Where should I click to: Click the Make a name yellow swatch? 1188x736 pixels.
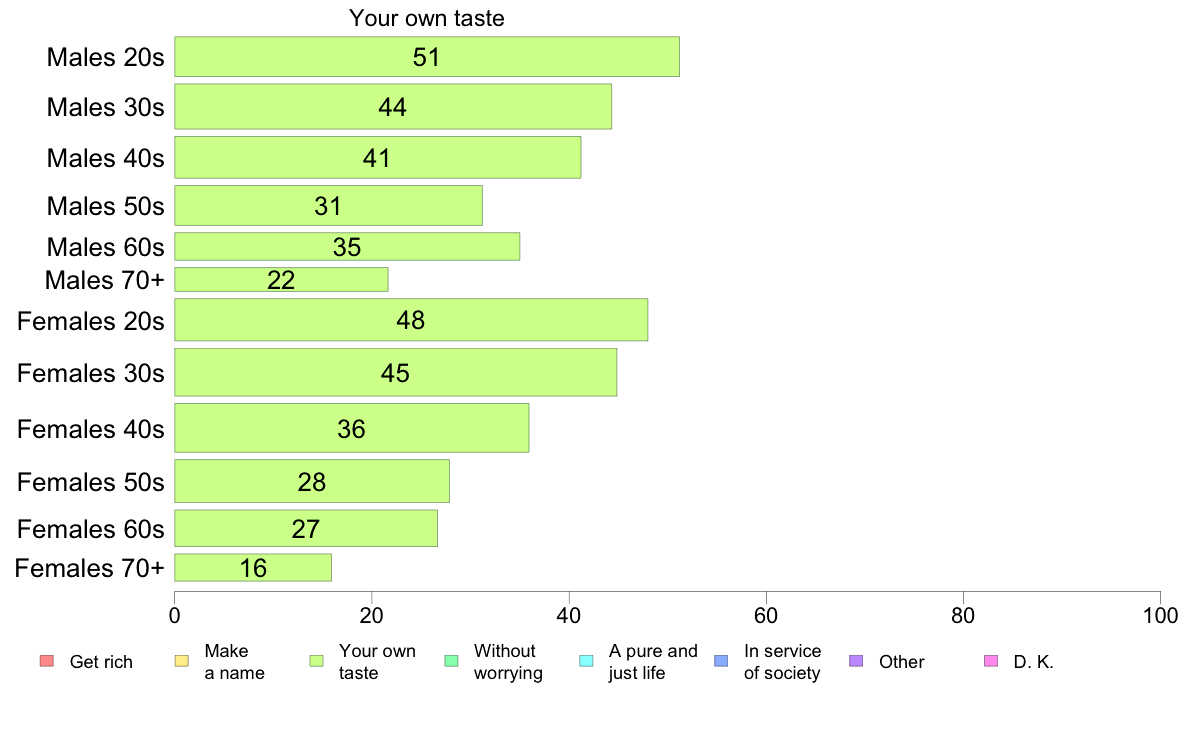182,661
